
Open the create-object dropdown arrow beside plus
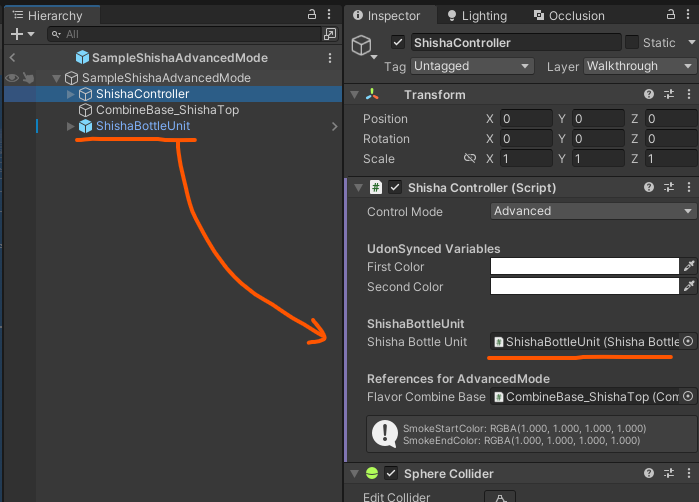pos(31,34)
